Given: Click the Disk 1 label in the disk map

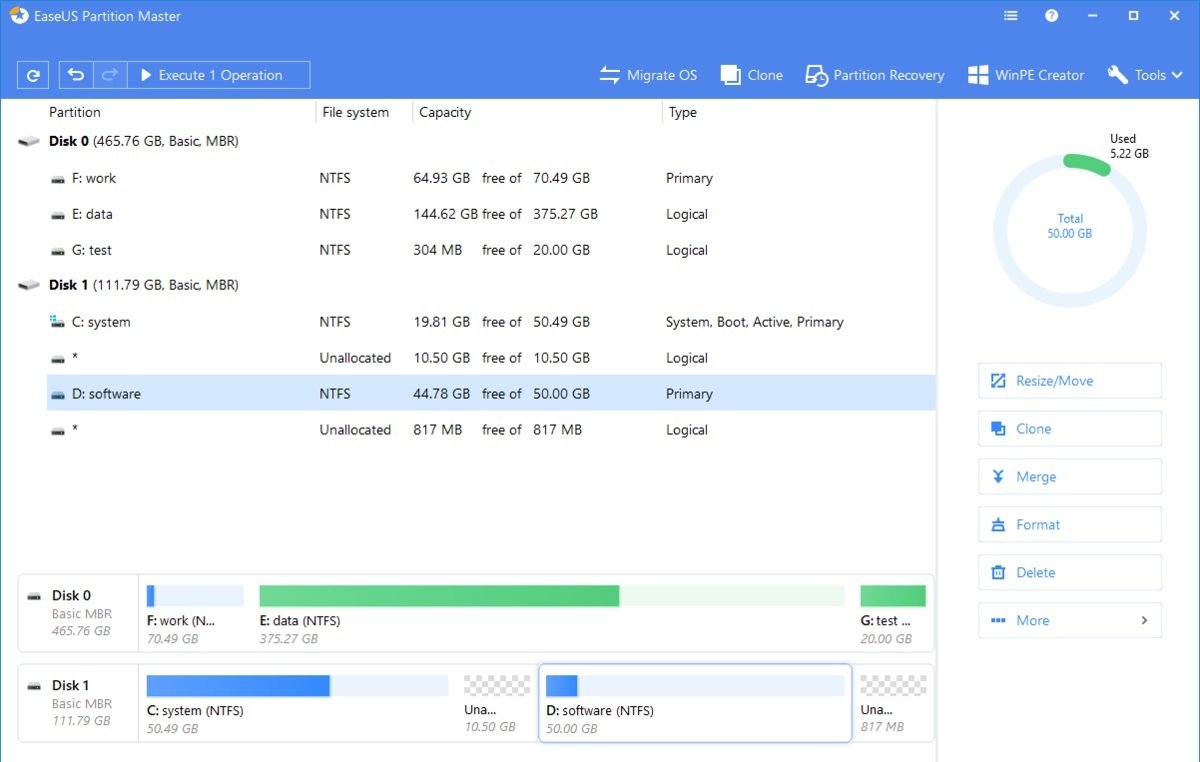Looking at the screenshot, I should tap(71, 685).
